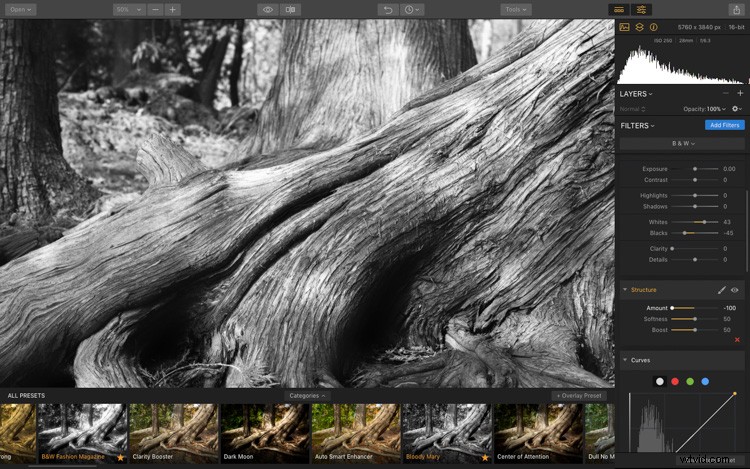Remove layer with the minus icon

pos(726,93)
